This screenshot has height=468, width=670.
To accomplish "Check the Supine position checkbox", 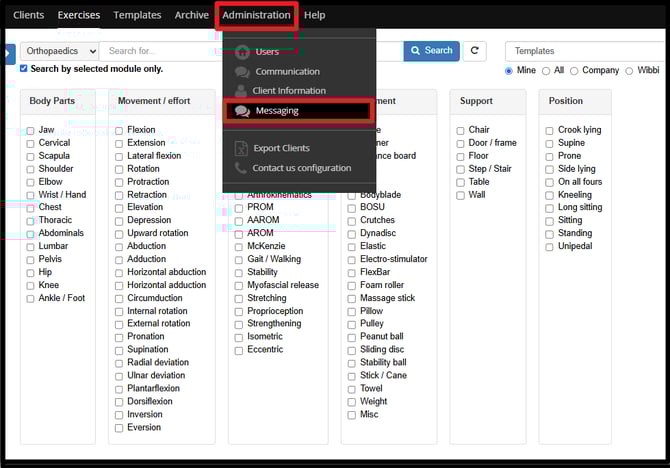I will 550,144.
